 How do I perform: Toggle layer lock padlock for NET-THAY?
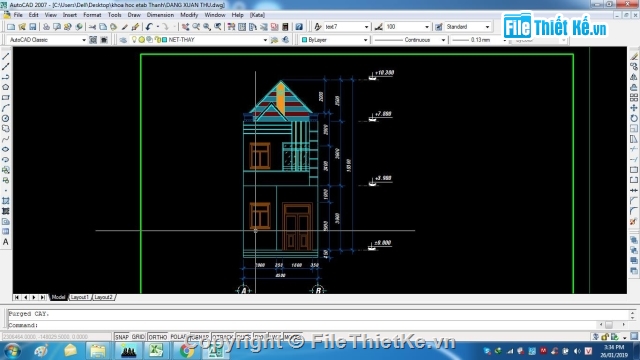pos(157,40)
